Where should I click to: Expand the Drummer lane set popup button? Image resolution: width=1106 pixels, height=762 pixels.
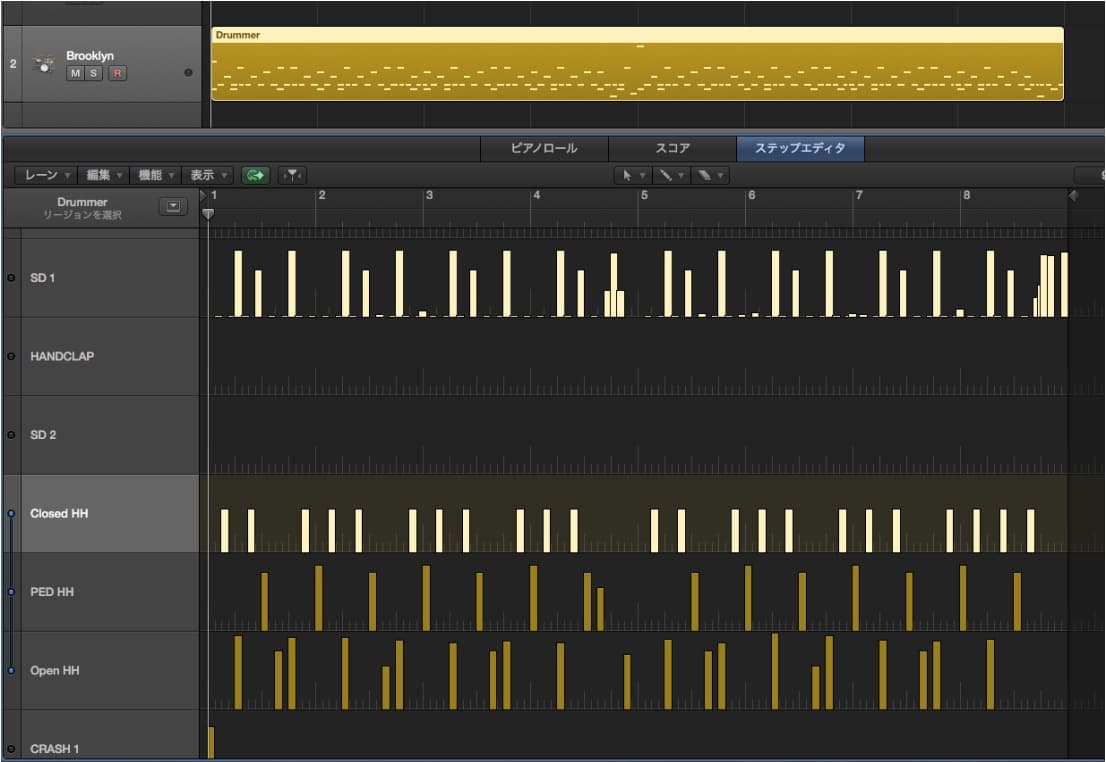click(x=174, y=207)
